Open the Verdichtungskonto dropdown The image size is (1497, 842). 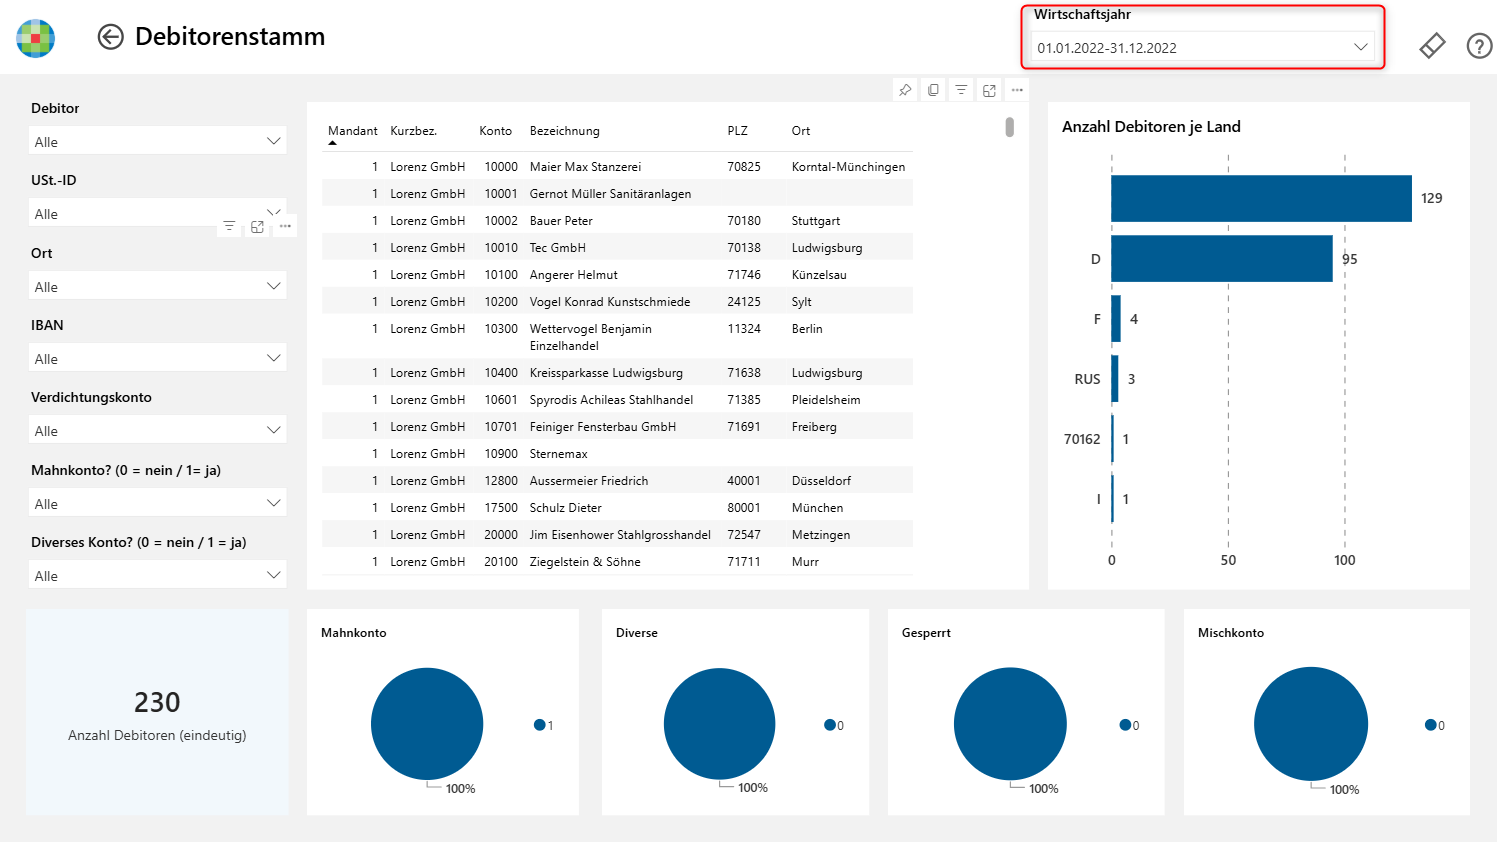pos(158,430)
